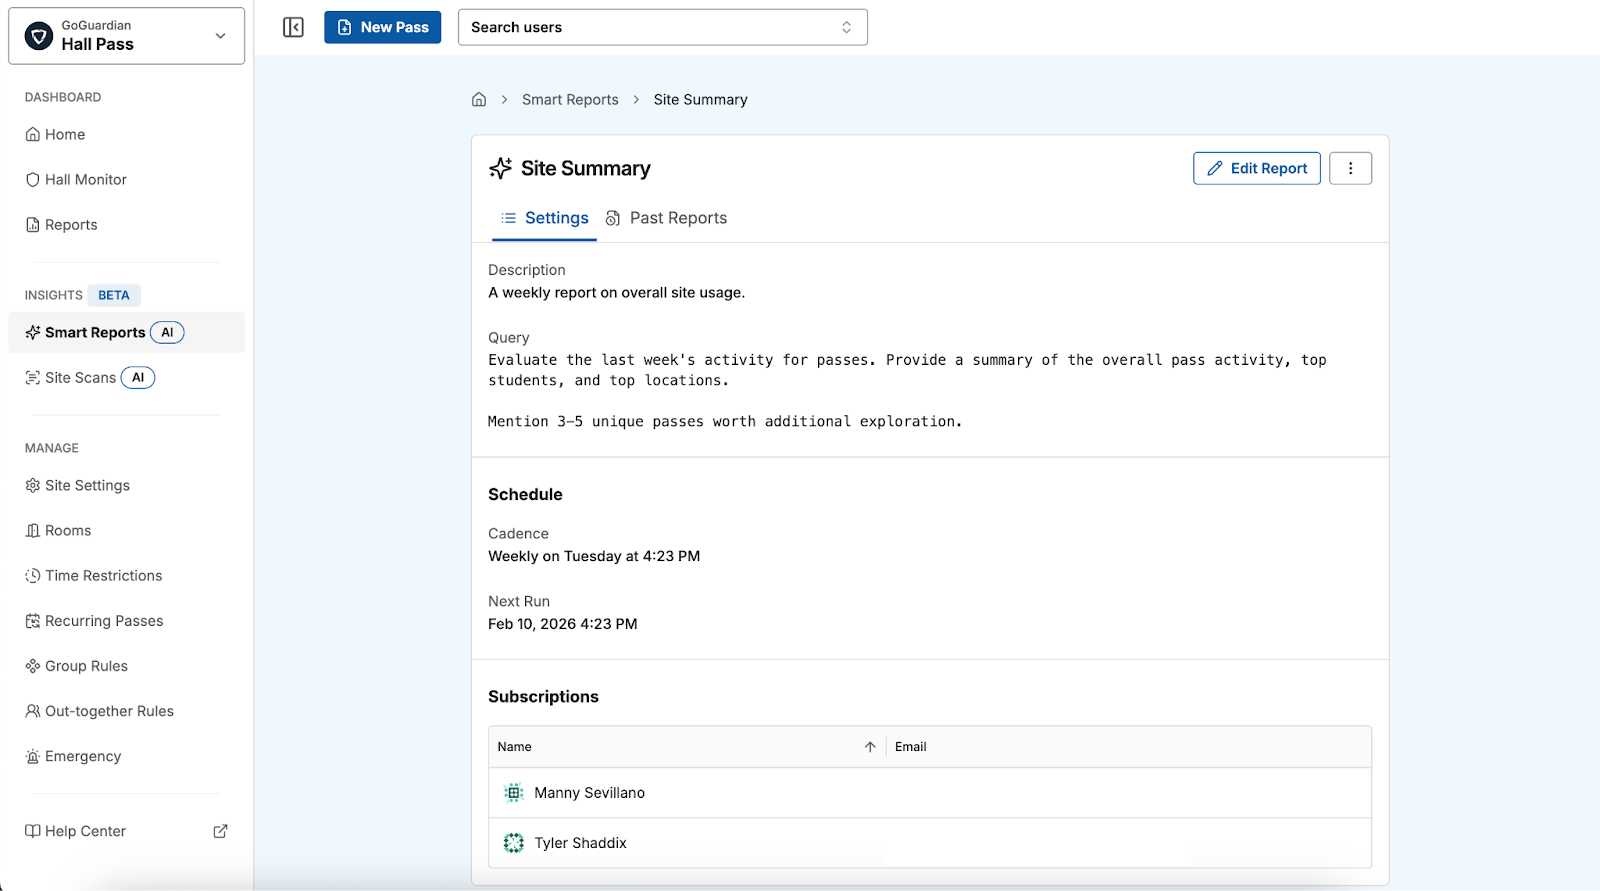Viewport: 1600px width, 891px height.
Task: Open the GoGuardian Hall Pass product switcher
Action: pyautogui.click(x=127, y=36)
